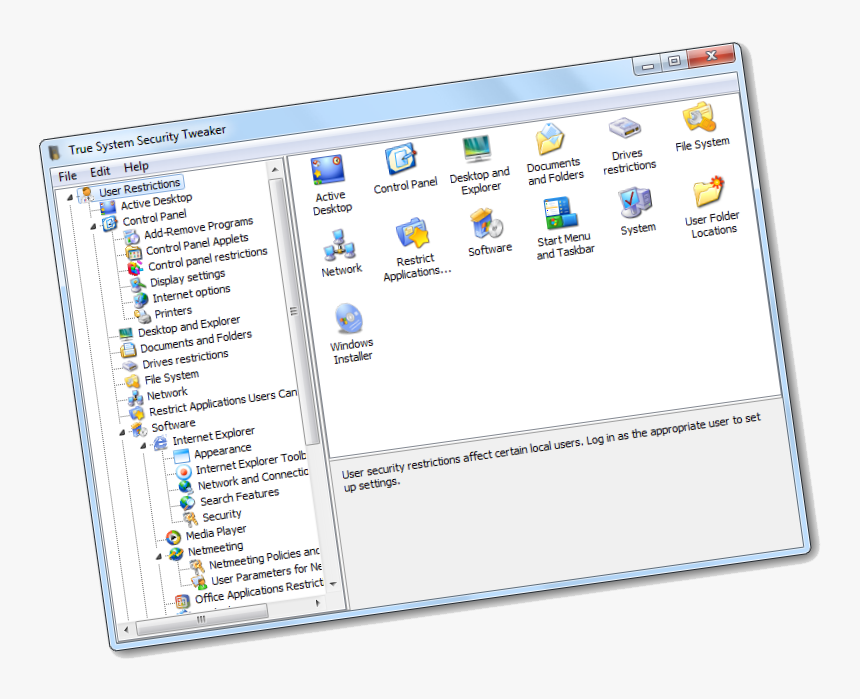
Task: Collapse the Netmeeting tree branch
Action: point(158,556)
